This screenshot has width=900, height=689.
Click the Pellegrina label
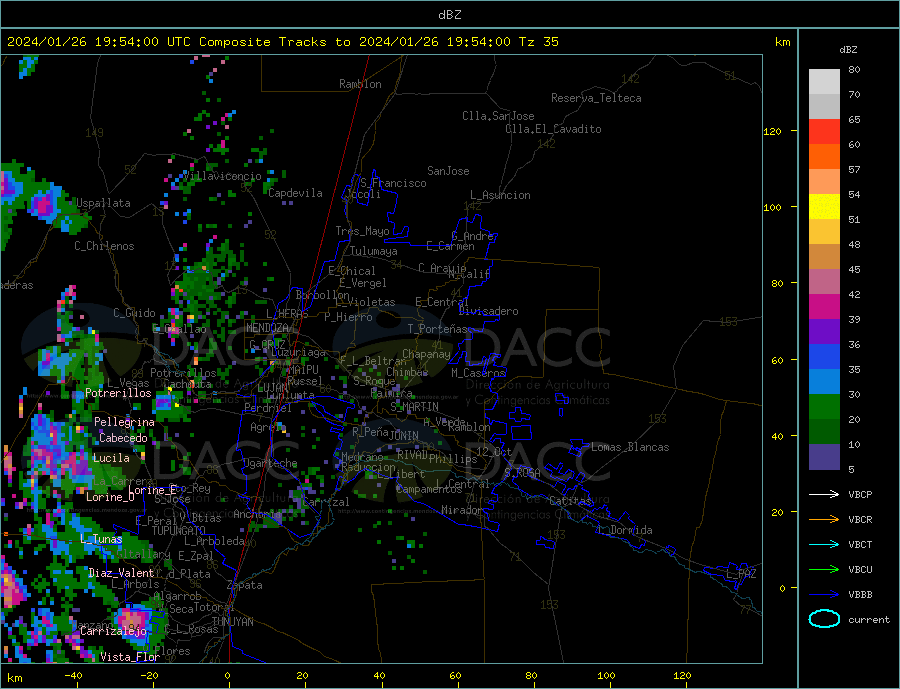tap(125, 422)
